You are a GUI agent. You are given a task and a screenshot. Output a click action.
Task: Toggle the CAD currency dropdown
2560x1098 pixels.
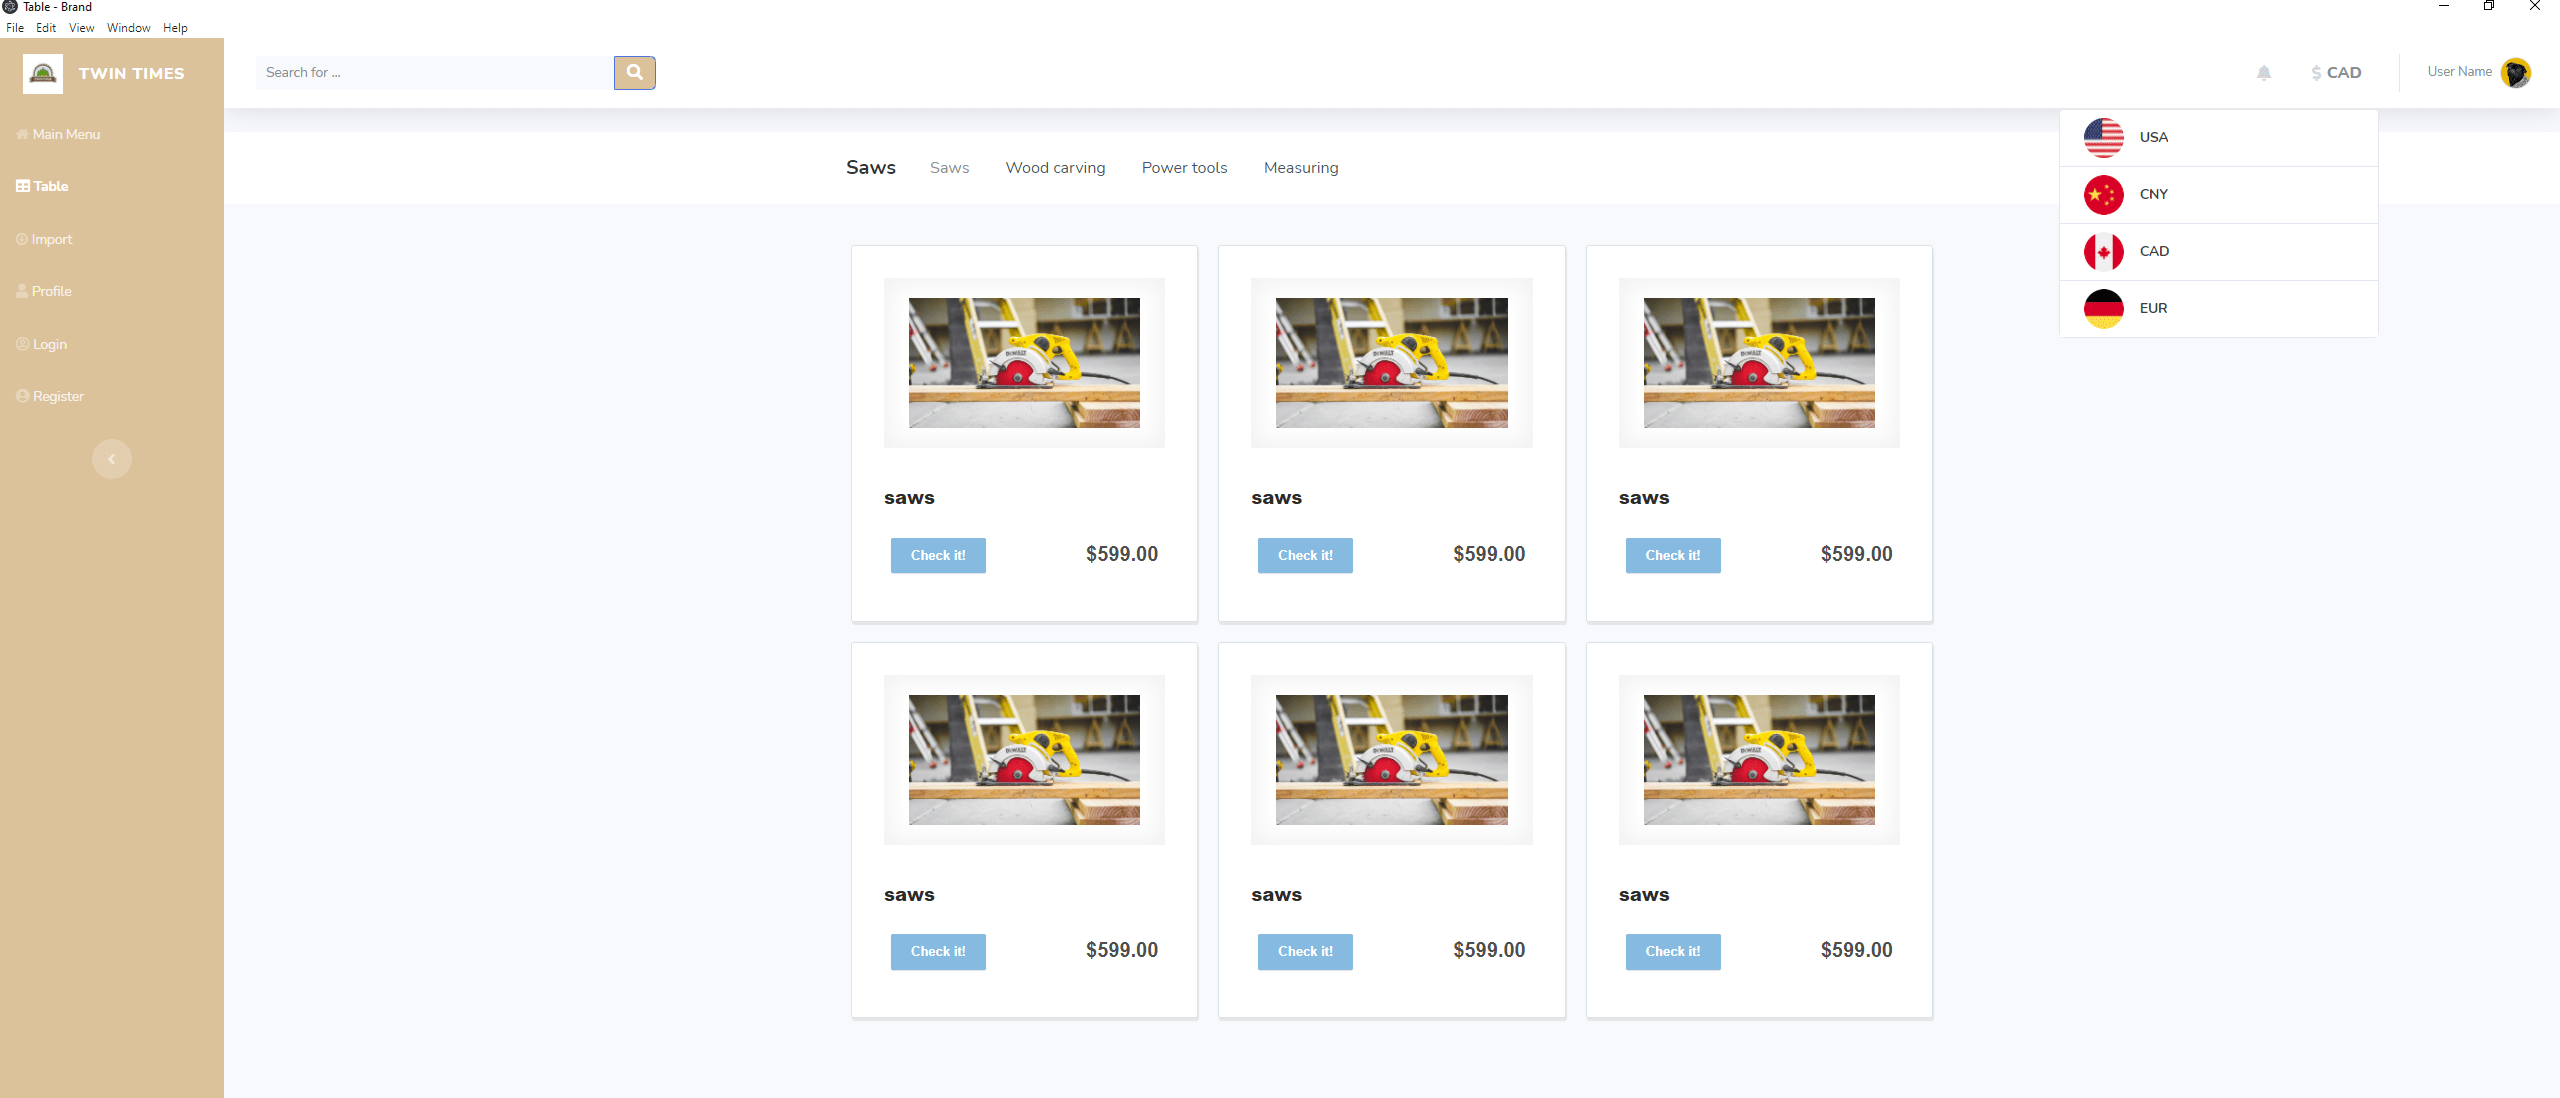click(x=2336, y=72)
